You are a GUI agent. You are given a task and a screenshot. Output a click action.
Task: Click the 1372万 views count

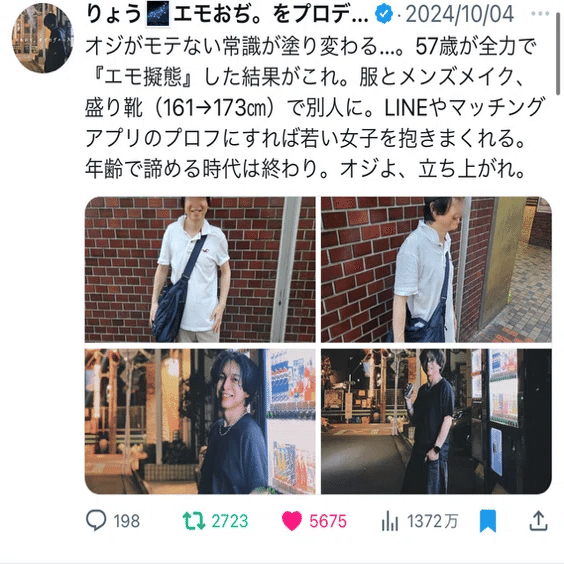click(432, 521)
